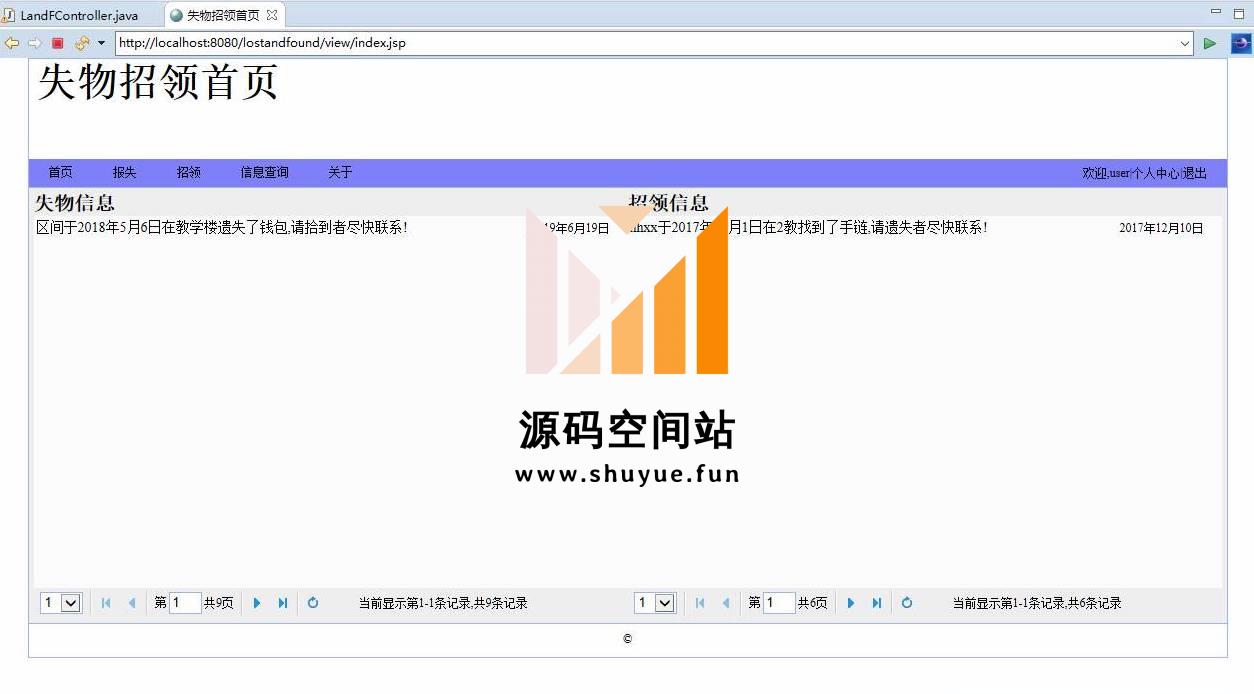Viewport: 1254px width, 694px height.
Task: Go to first page in 招领信息 pager
Action: [700, 603]
